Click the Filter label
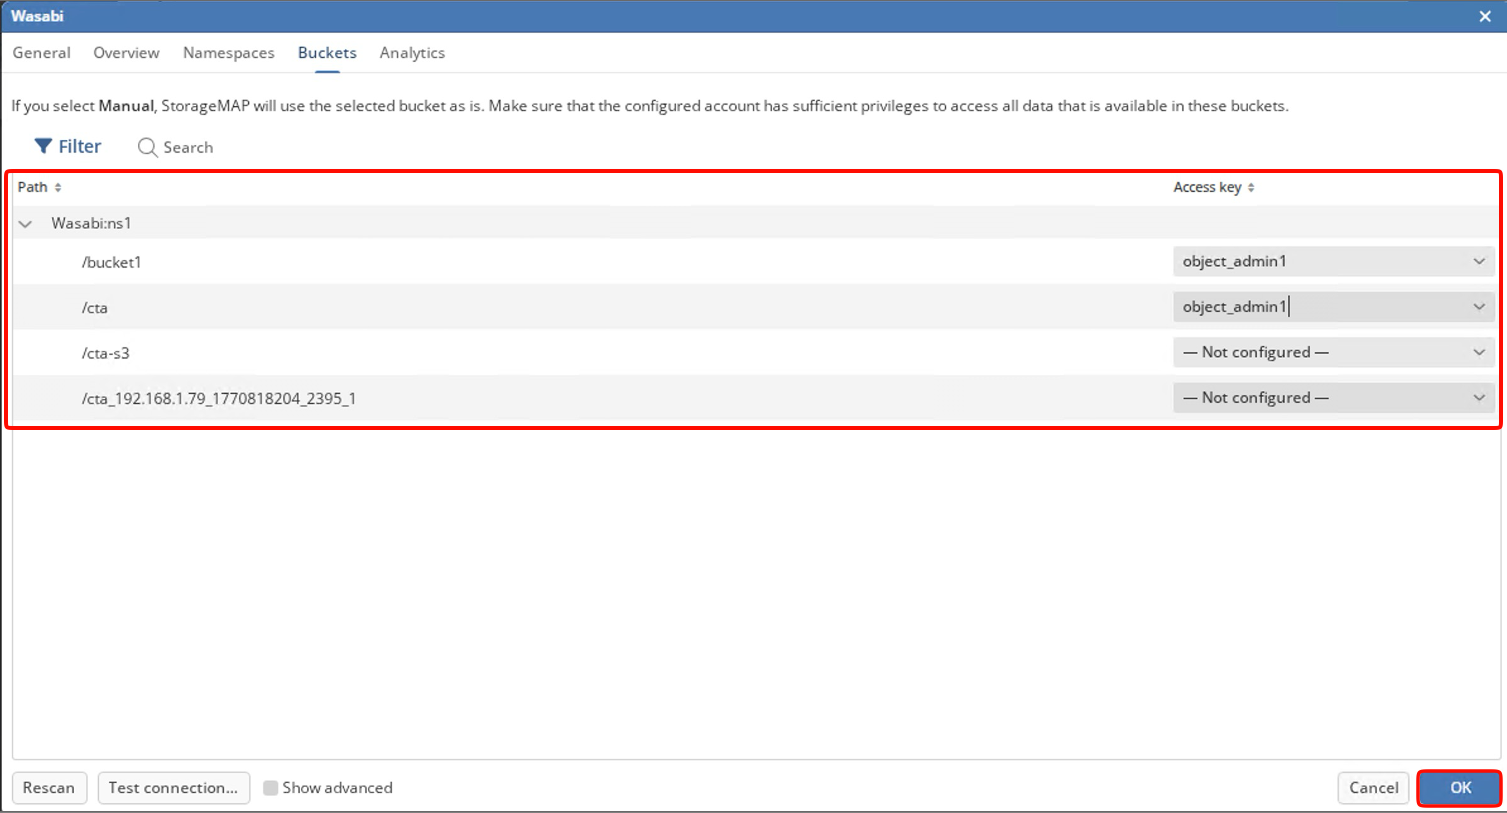 pos(80,147)
